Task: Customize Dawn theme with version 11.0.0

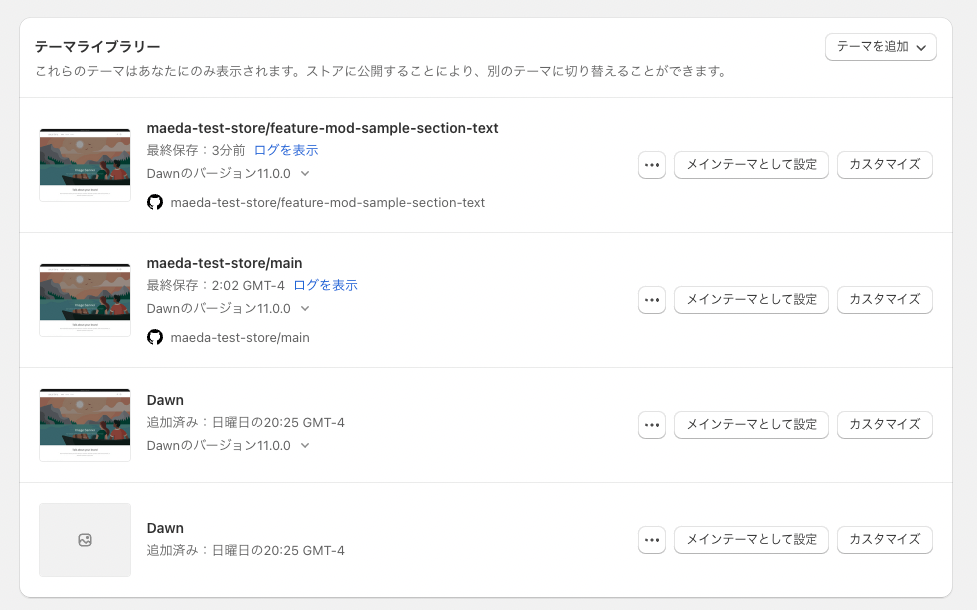Action: pyautogui.click(x=885, y=425)
